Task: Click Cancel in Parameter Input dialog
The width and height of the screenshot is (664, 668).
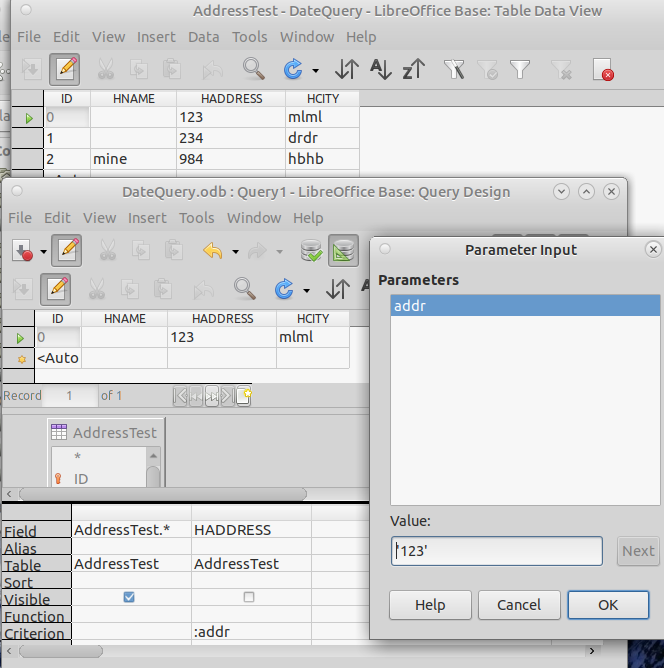Action: (x=519, y=605)
